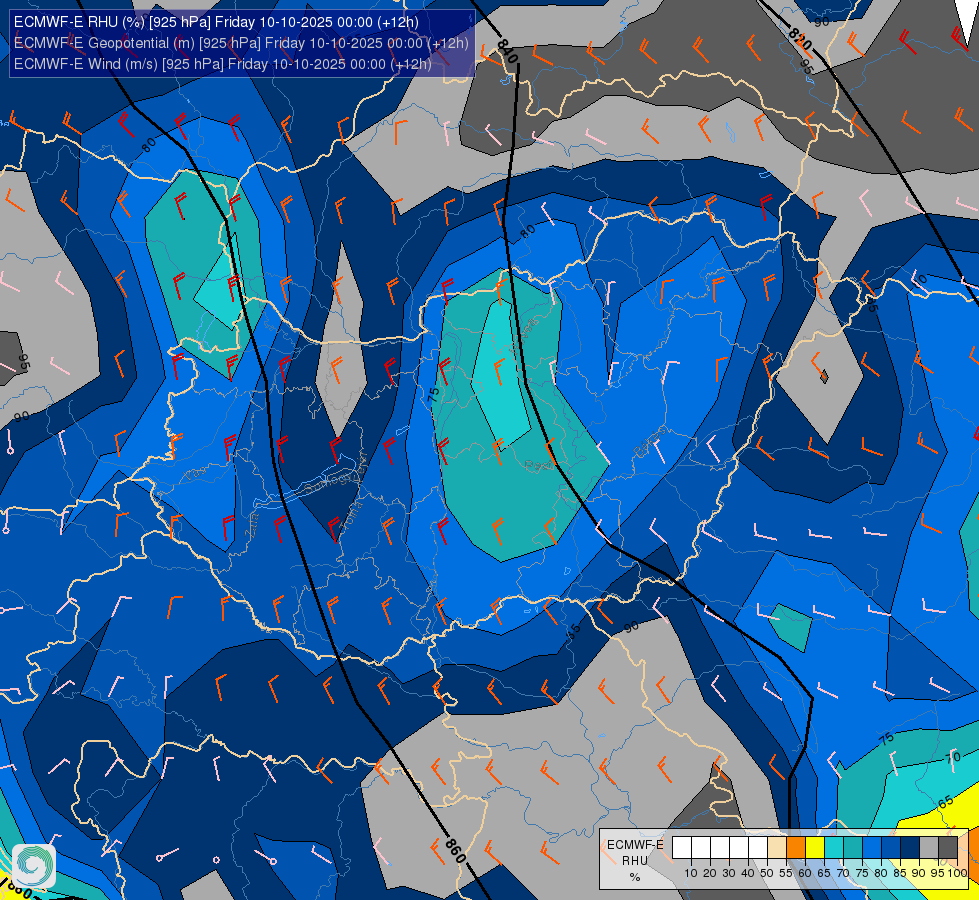Click the 860 geopotential contour label

point(456,851)
